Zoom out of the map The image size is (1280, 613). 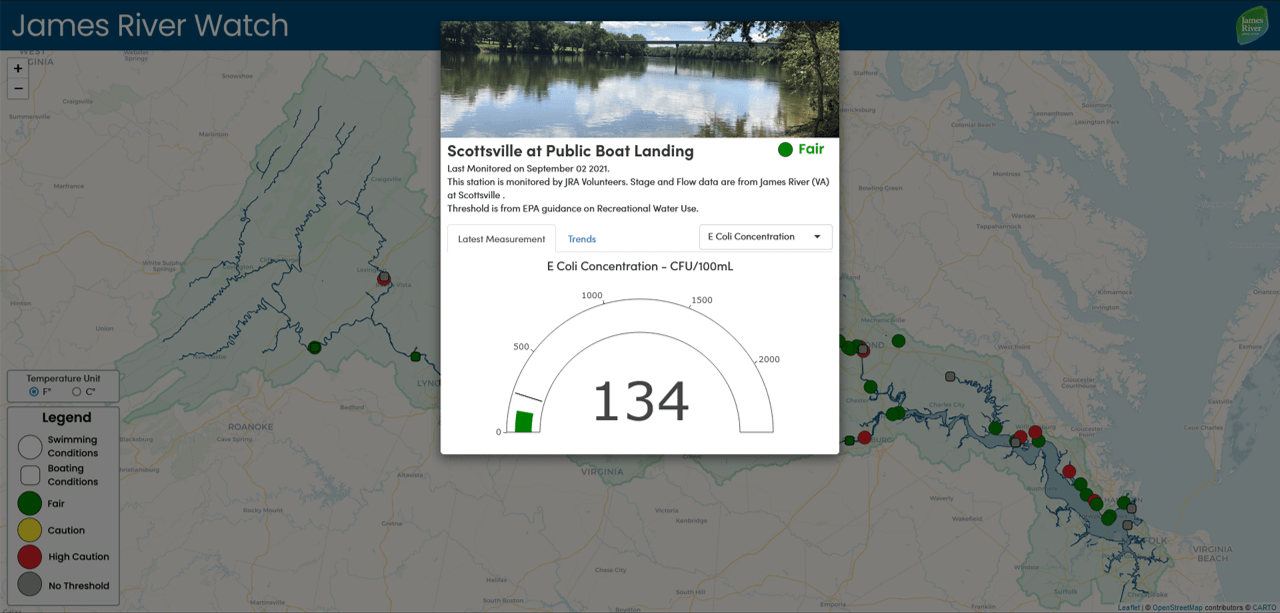[18, 89]
